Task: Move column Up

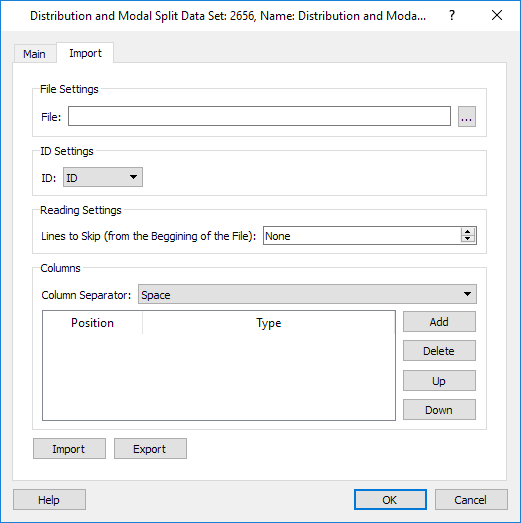Action: (x=439, y=381)
